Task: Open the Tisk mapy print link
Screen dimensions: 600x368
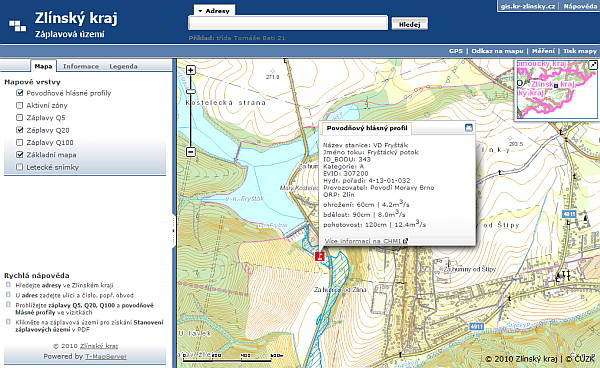Action: [580, 51]
